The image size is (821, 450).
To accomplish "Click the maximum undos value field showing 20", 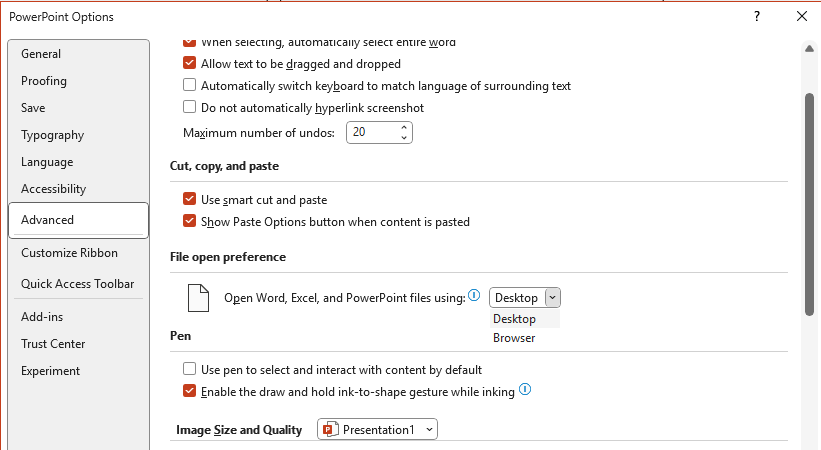I will (372, 132).
